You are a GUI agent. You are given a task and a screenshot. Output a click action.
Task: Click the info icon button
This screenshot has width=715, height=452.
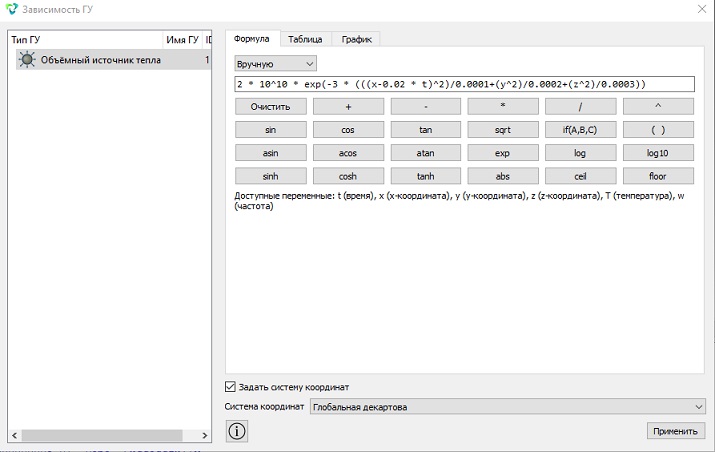(x=237, y=431)
